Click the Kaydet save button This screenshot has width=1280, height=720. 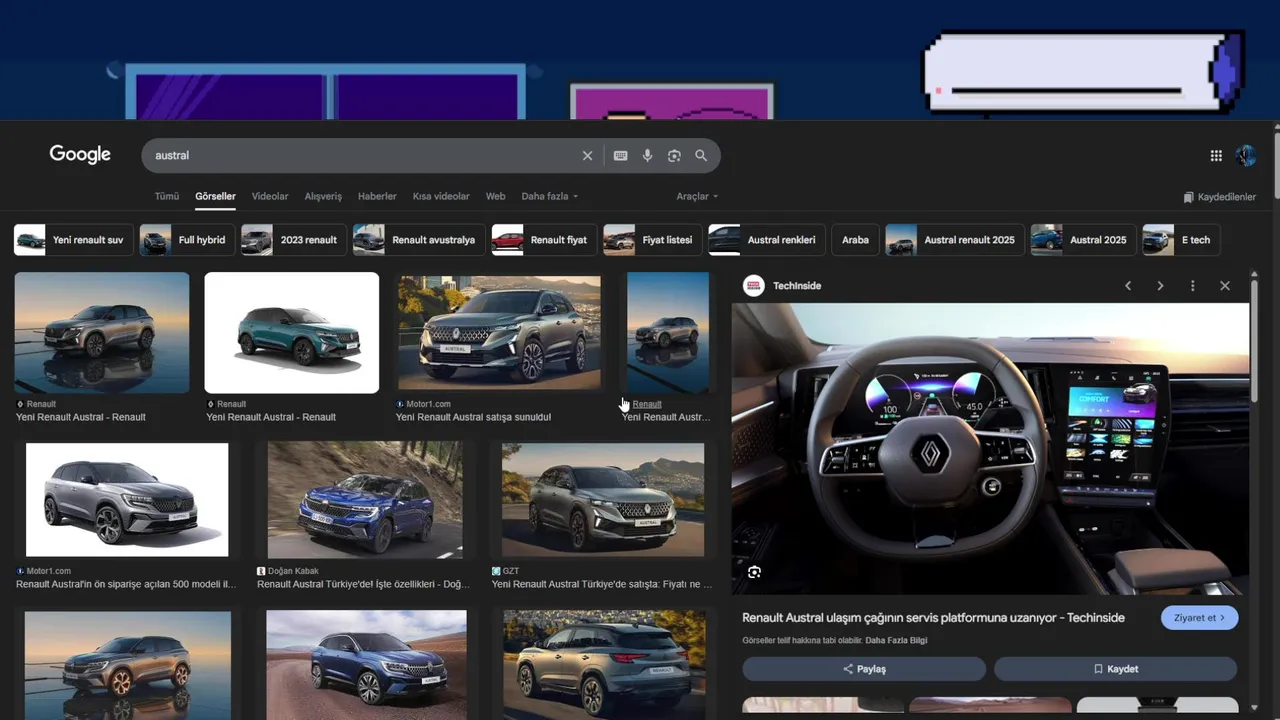pyautogui.click(x=1115, y=669)
